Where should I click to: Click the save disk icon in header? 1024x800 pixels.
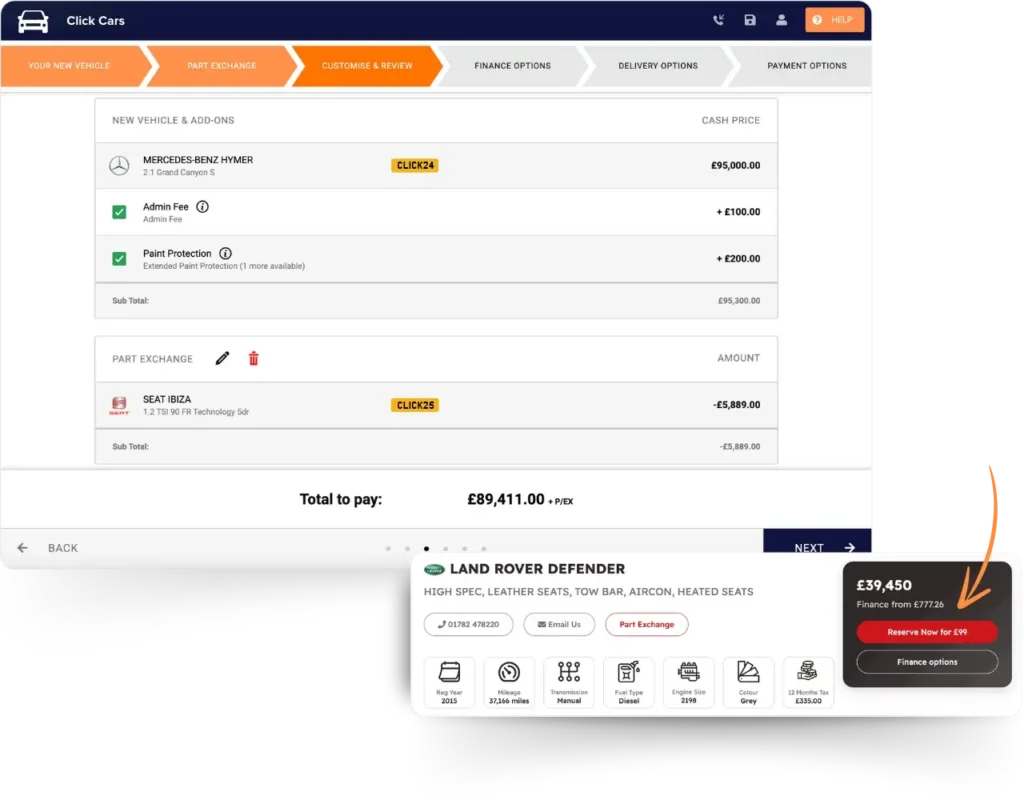point(750,20)
